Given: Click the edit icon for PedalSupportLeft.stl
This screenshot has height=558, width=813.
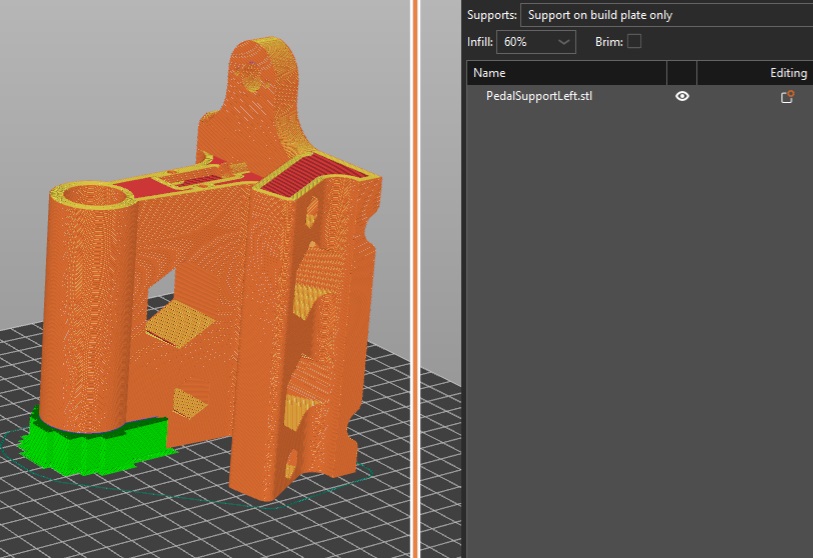Looking at the screenshot, I should click(x=787, y=97).
